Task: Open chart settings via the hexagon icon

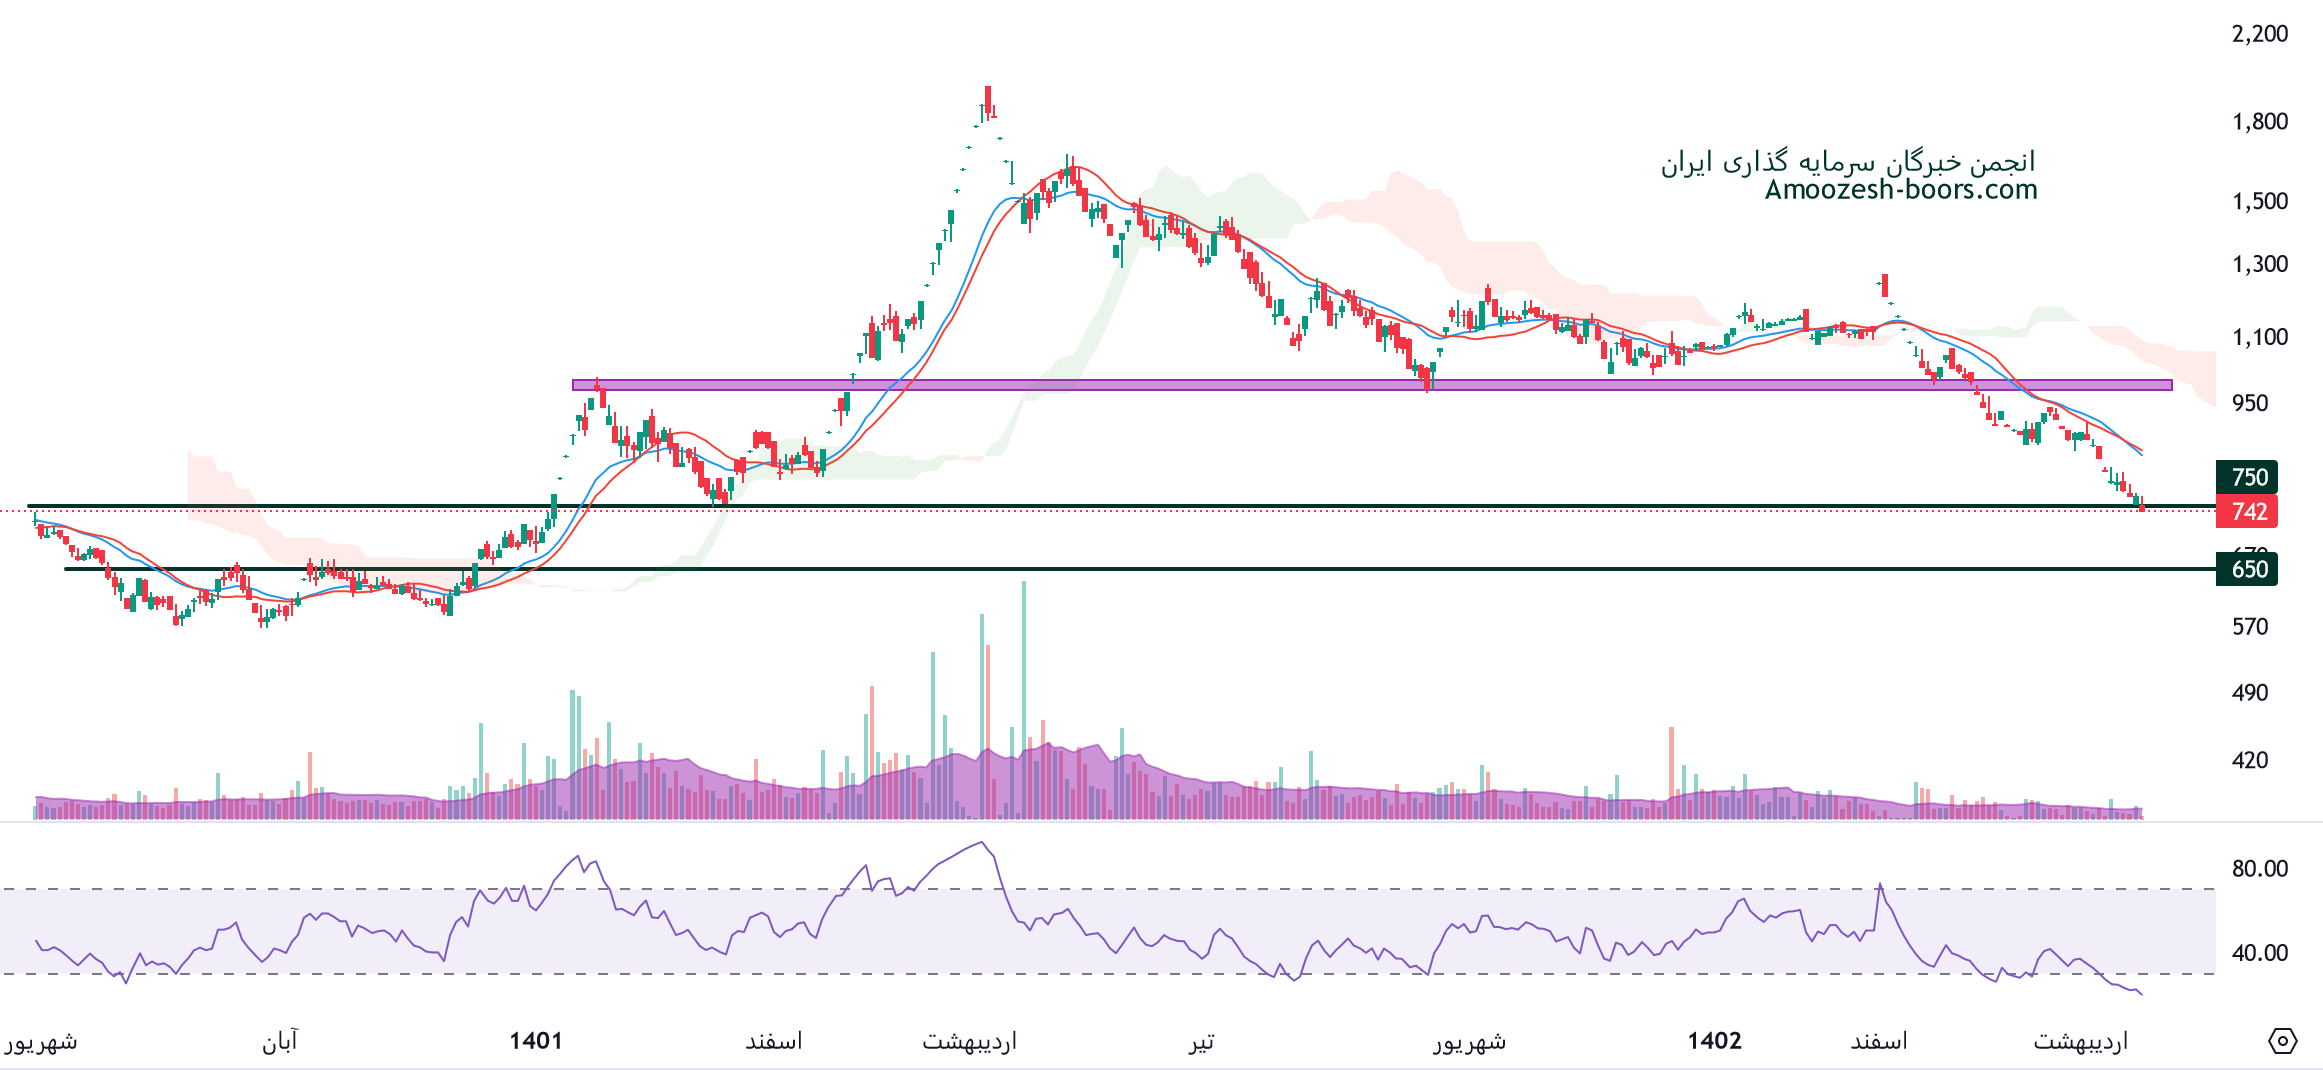Action: (2281, 1041)
